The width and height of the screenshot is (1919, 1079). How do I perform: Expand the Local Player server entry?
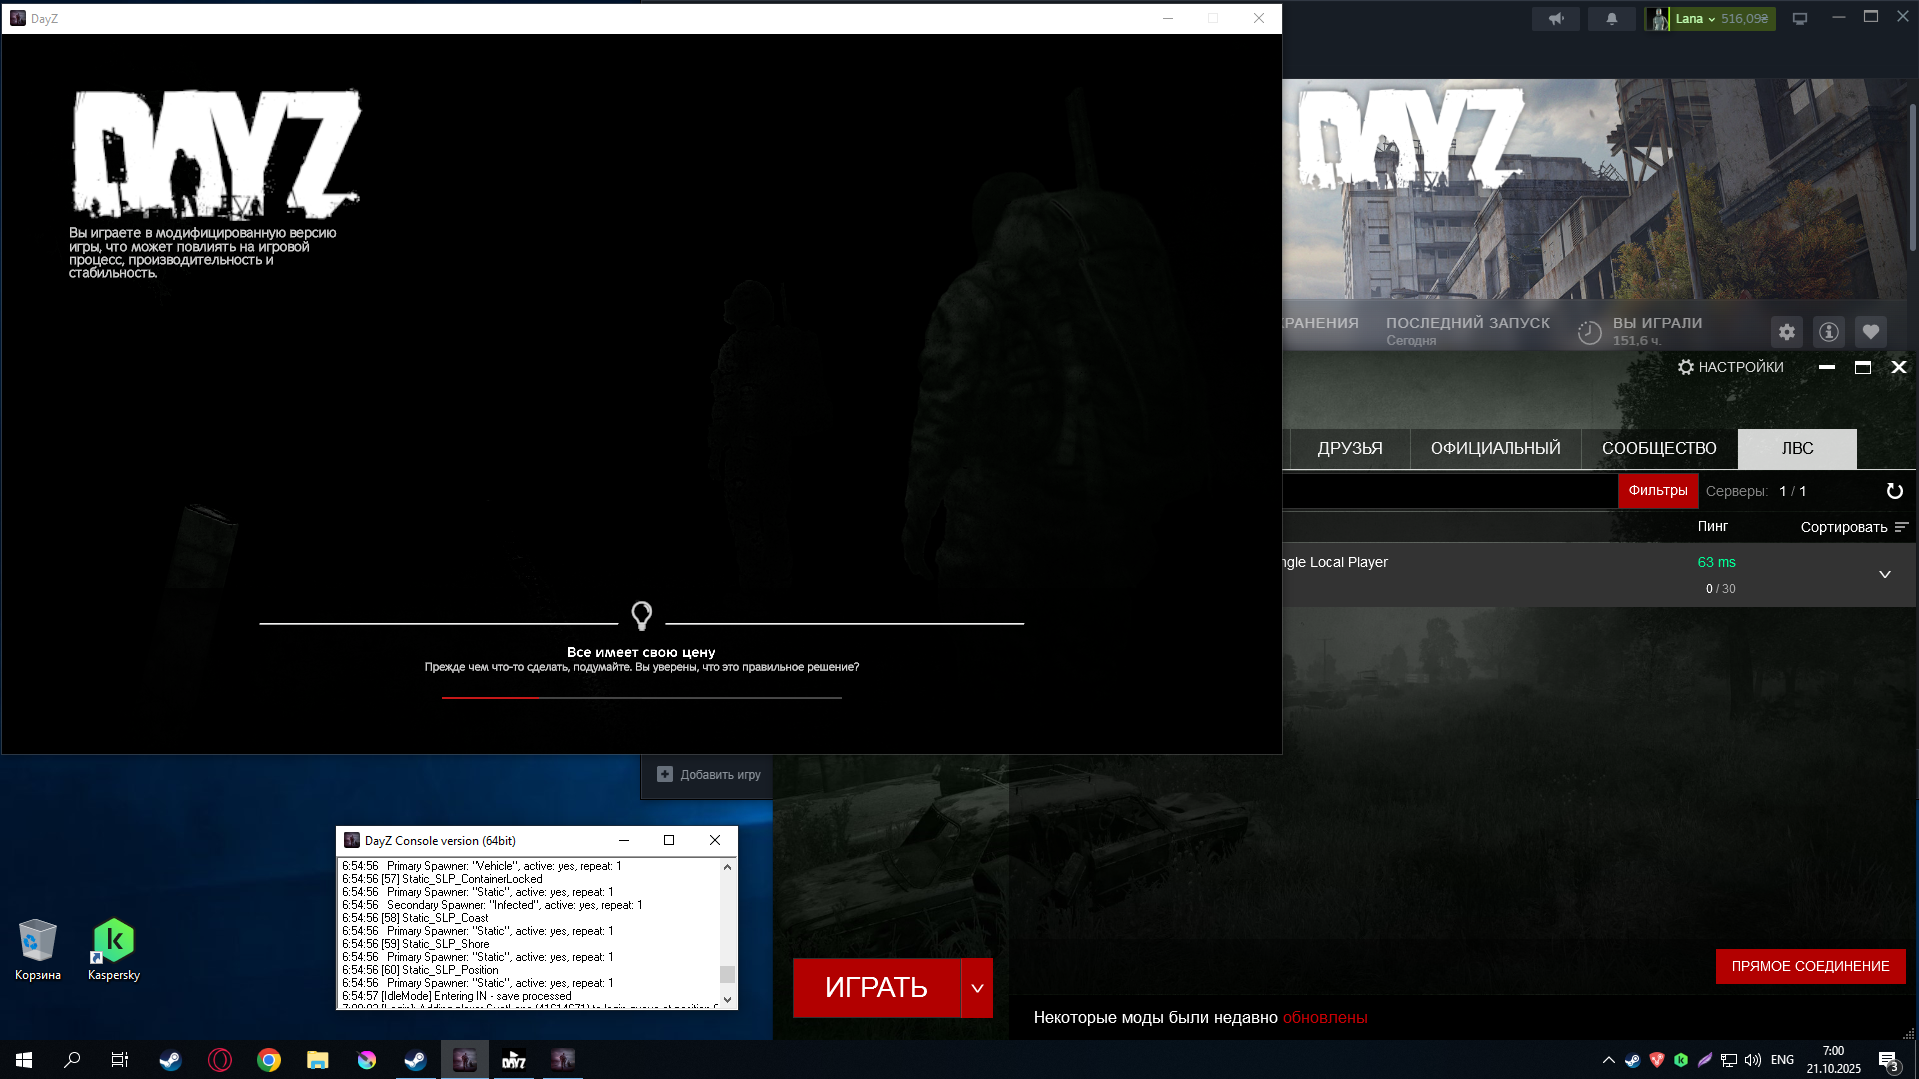pyautogui.click(x=1885, y=575)
